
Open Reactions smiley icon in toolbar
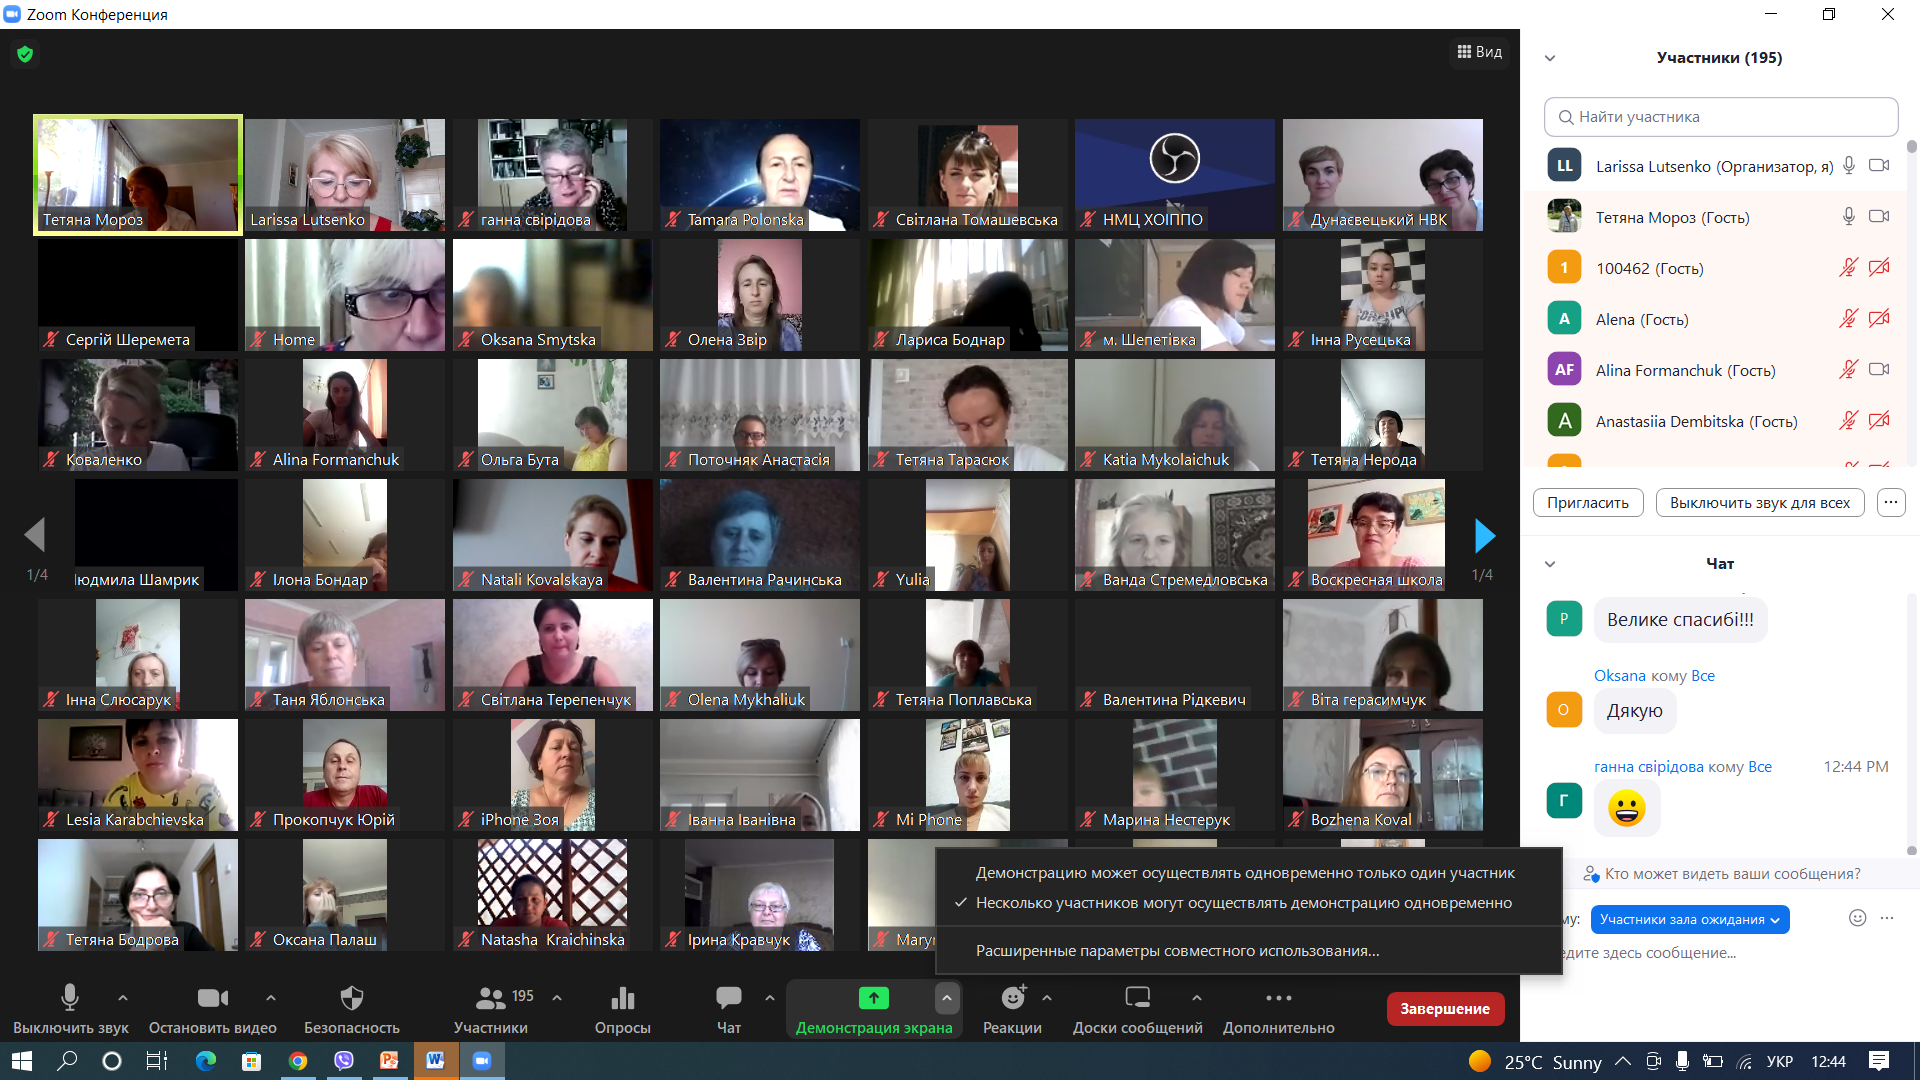click(1013, 998)
